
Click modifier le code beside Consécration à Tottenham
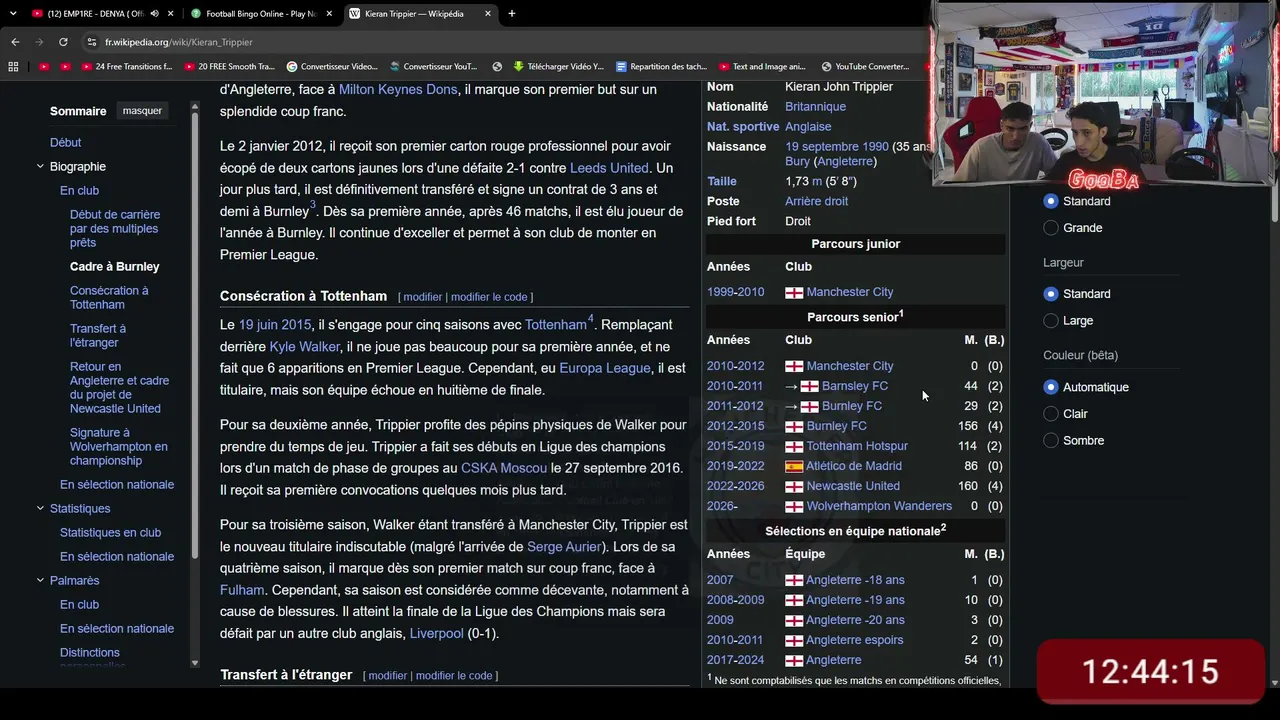pos(489,297)
